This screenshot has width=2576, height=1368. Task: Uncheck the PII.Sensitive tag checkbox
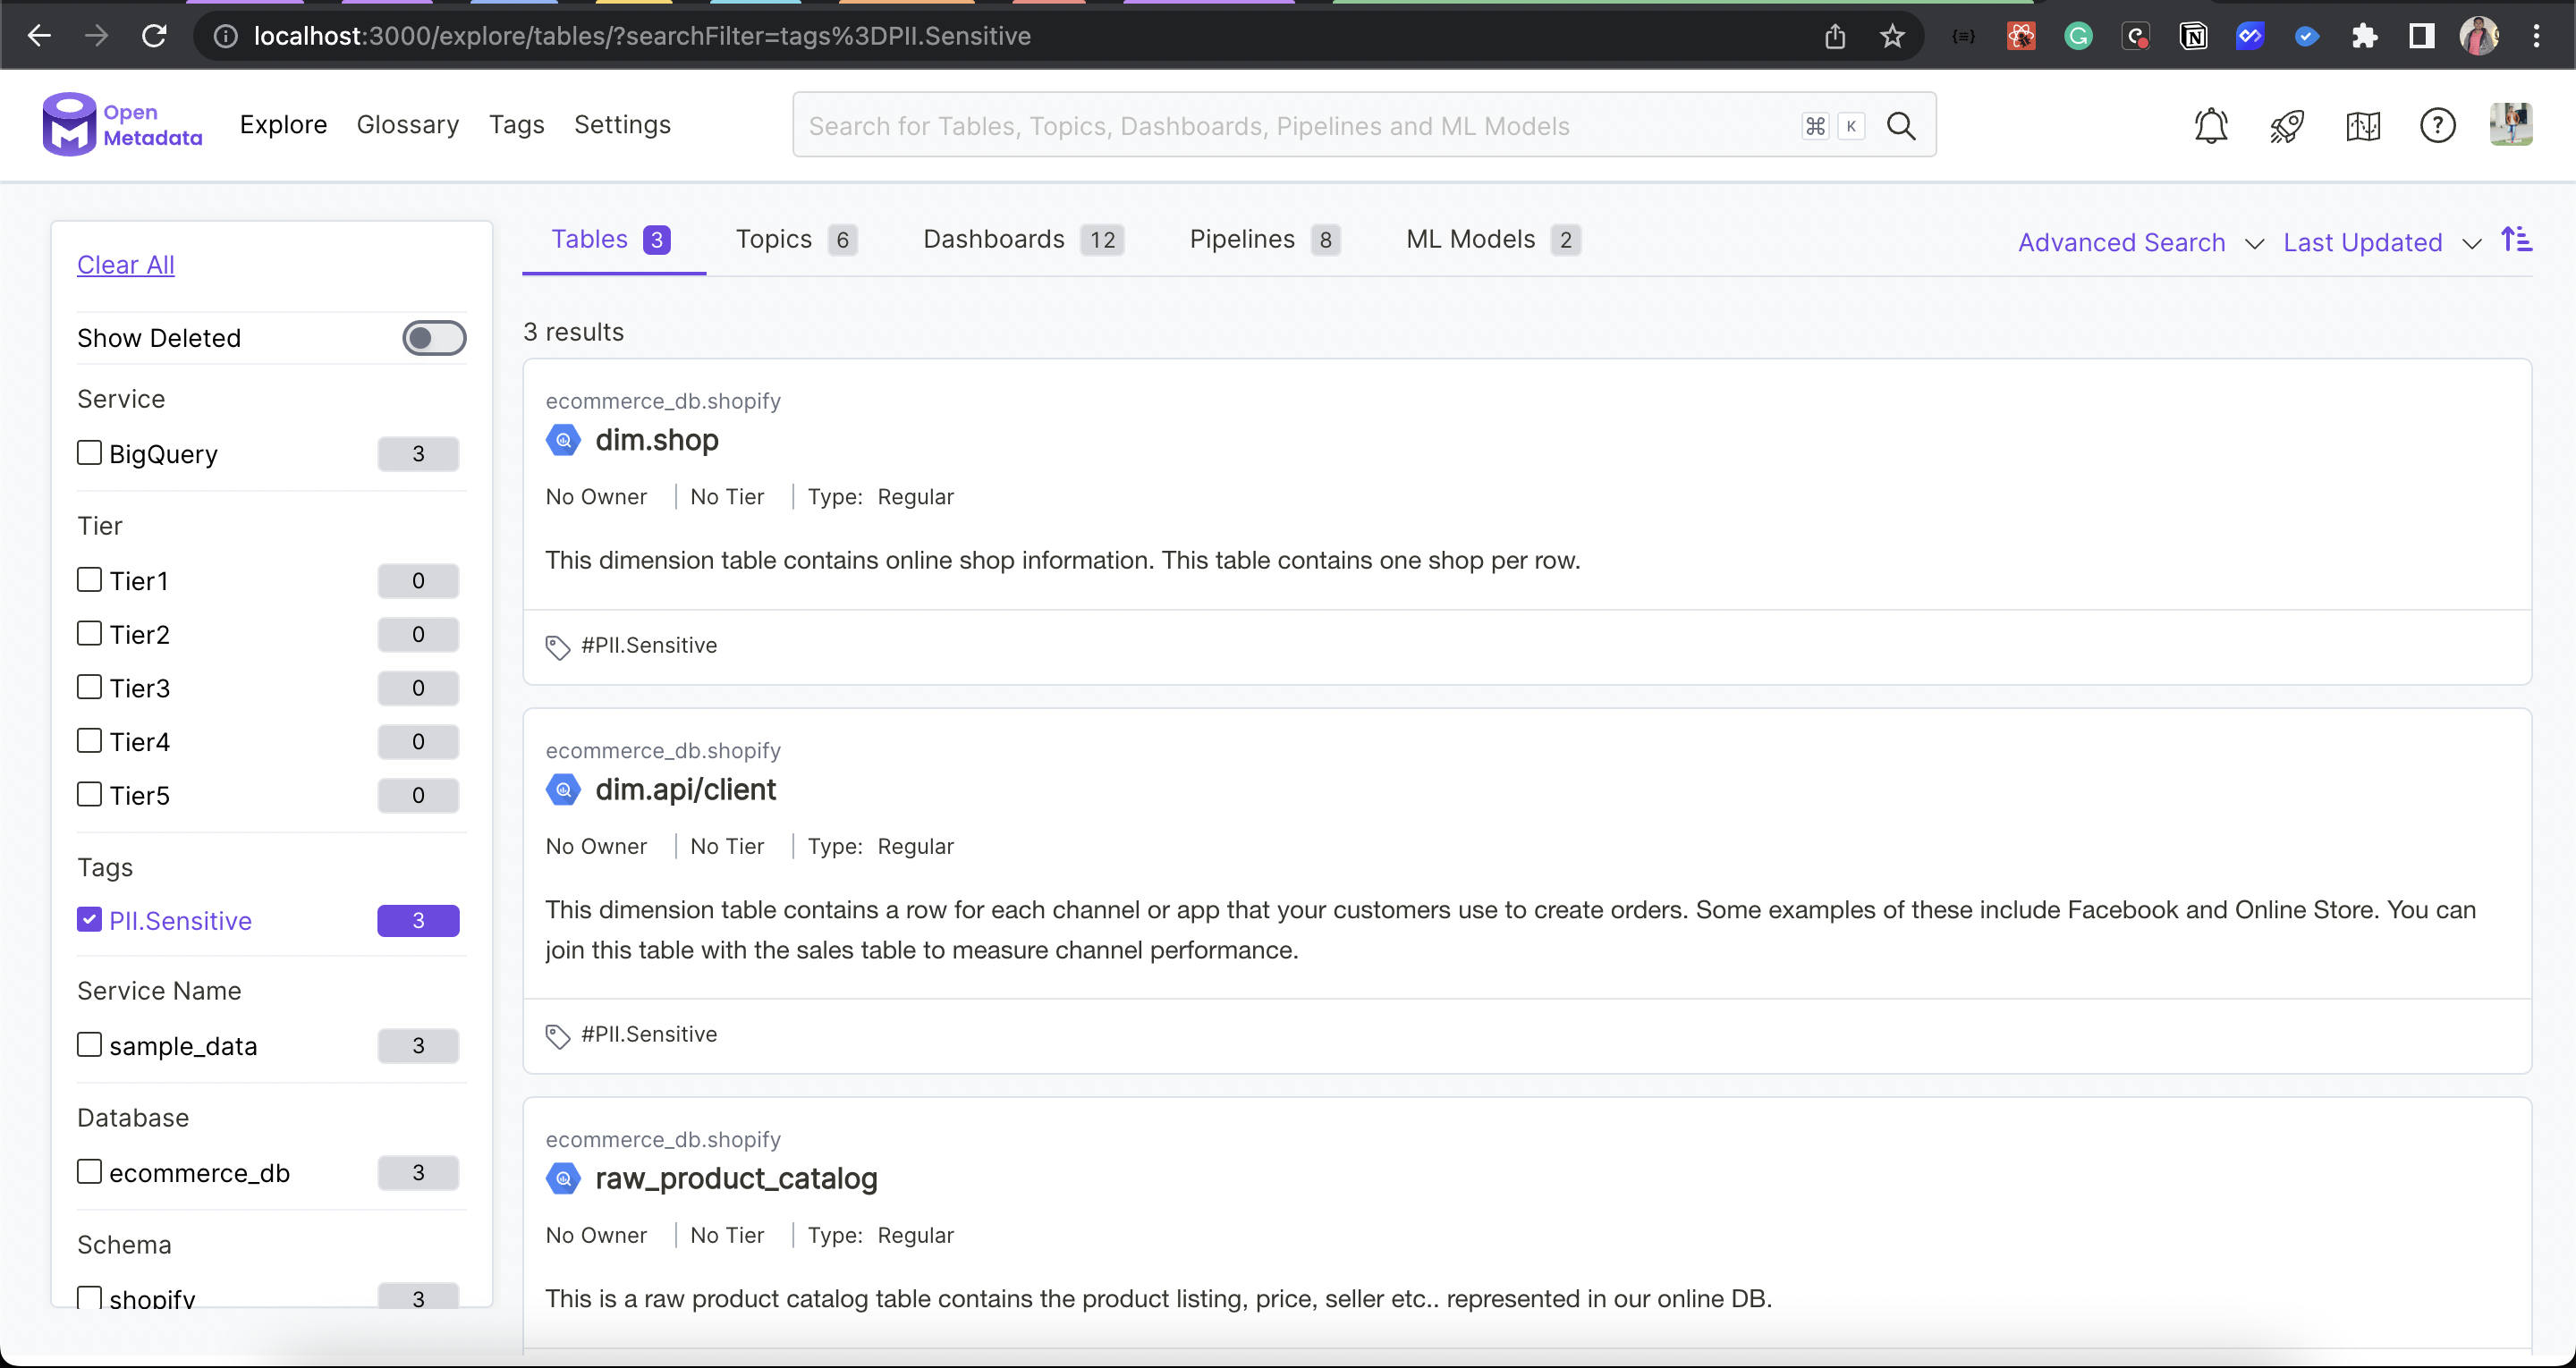click(90, 920)
